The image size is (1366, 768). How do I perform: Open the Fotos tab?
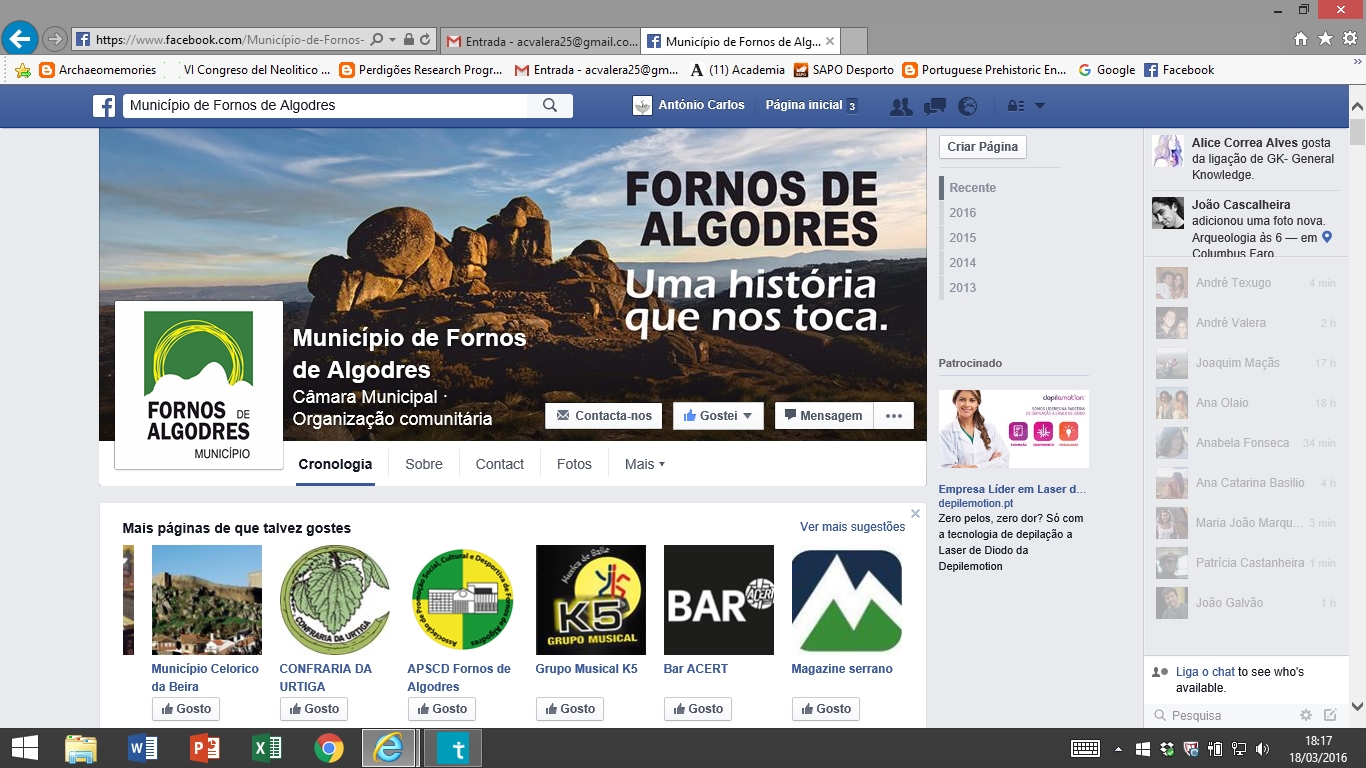point(574,464)
